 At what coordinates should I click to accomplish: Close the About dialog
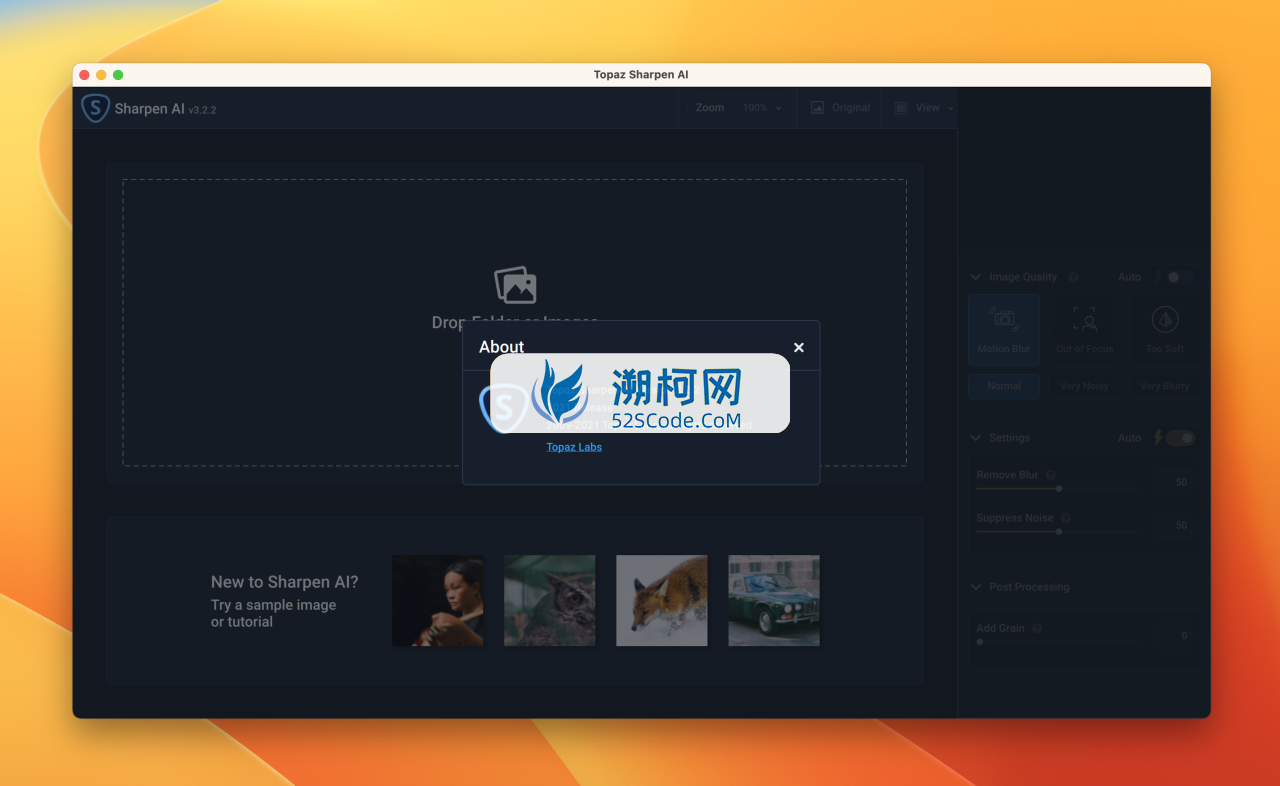point(799,347)
